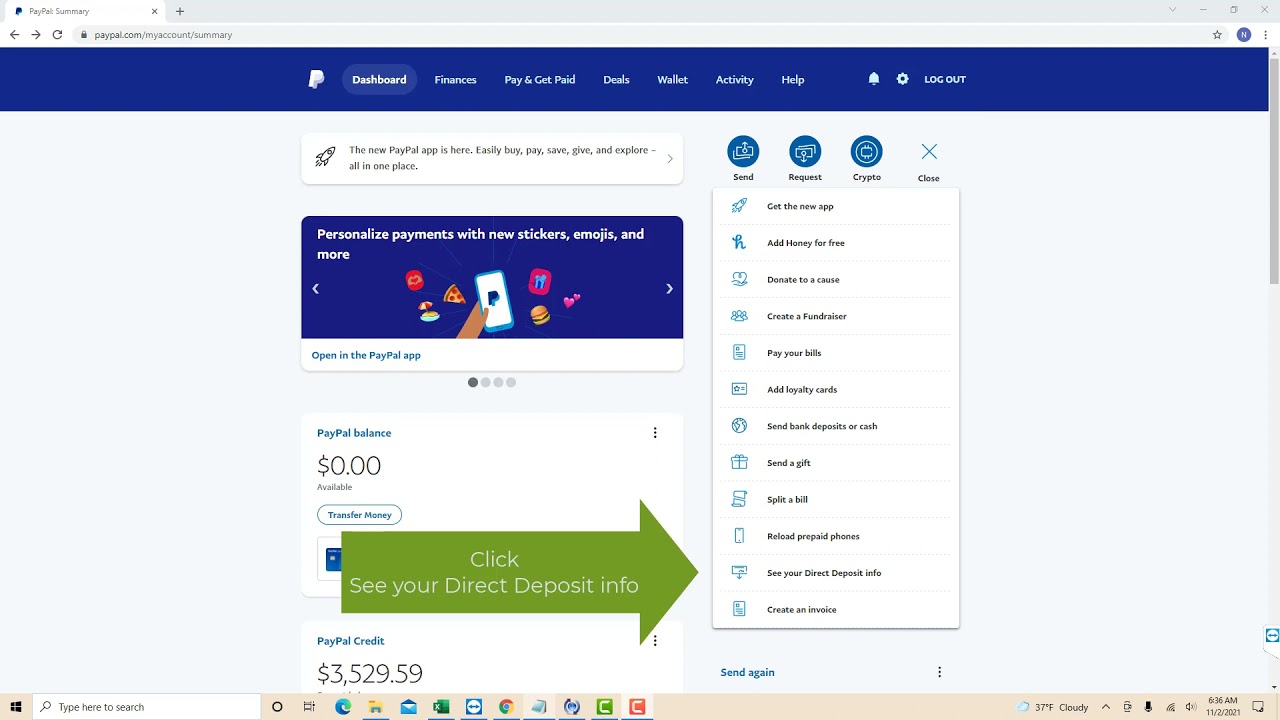This screenshot has height=720, width=1280.
Task: Reload the page in Chrome
Action: 57,34
